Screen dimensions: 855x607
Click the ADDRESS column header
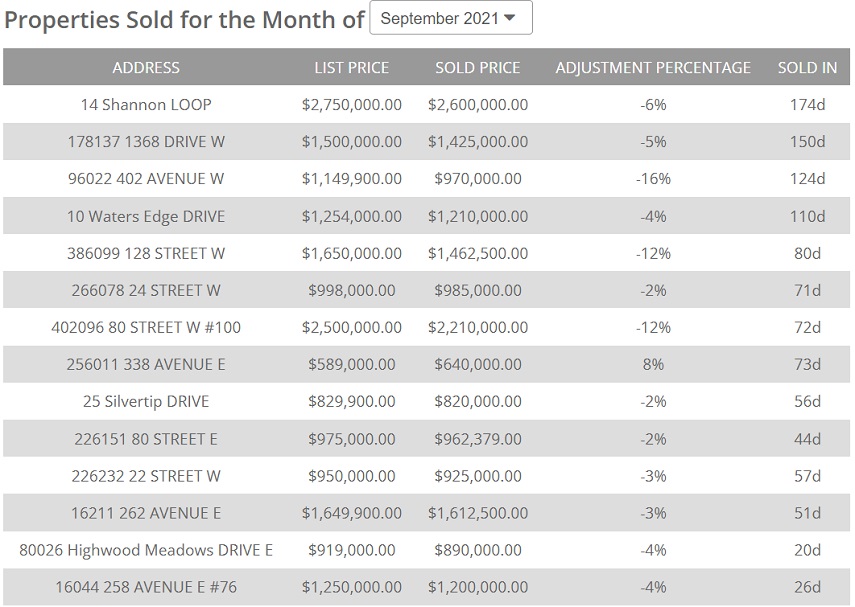tap(146, 68)
